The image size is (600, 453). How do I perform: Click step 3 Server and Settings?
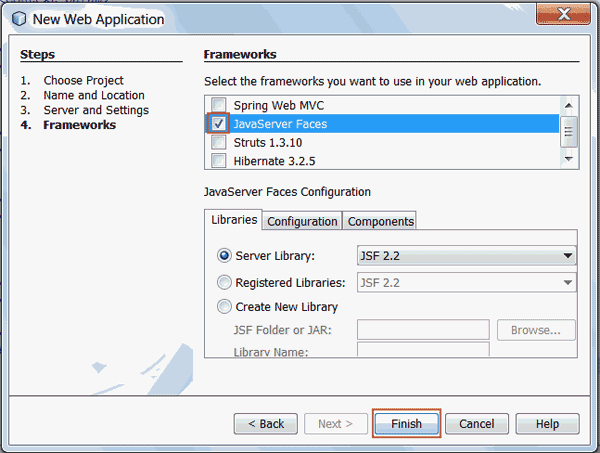[96, 110]
